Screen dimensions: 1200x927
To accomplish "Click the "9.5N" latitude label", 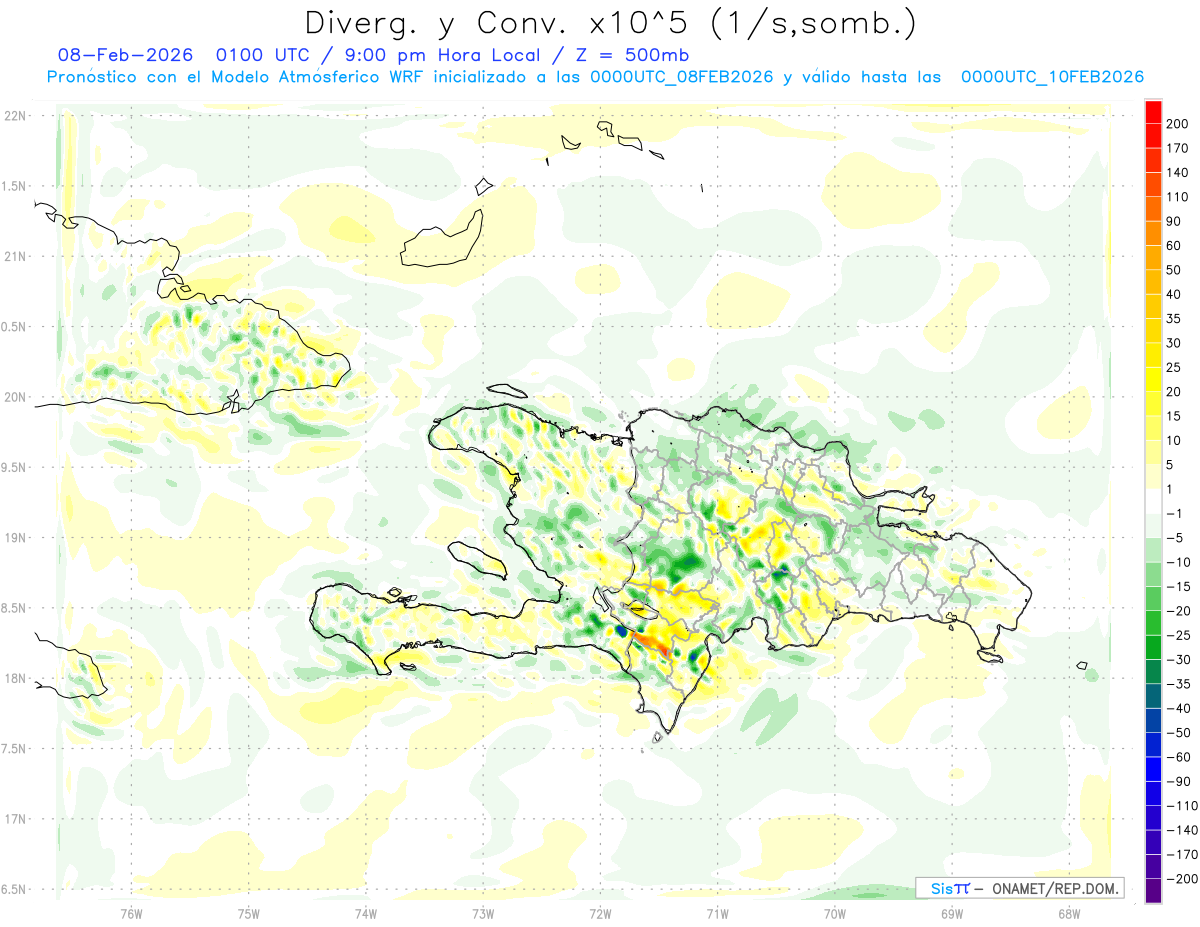I will pyautogui.click(x=15, y=467).
